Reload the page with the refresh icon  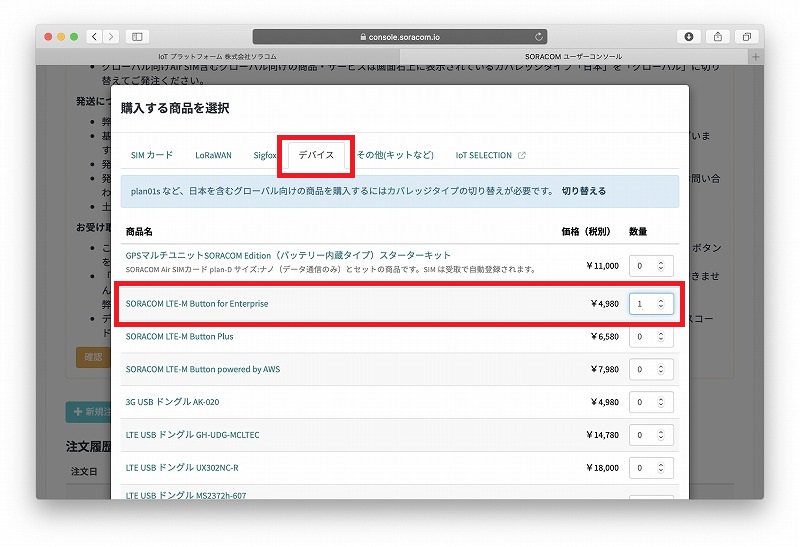point(539,37)
